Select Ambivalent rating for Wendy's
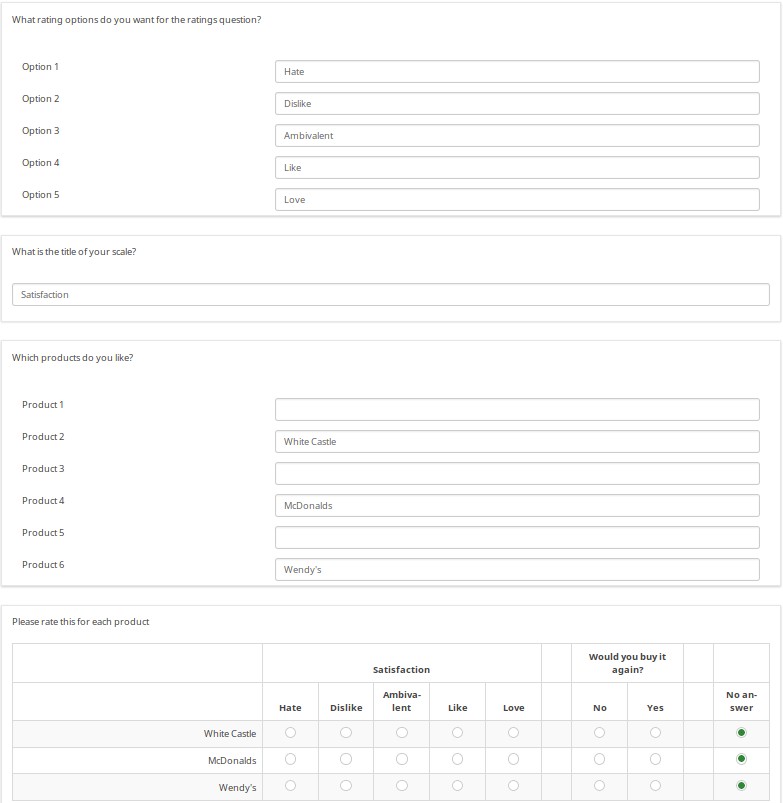Screen dimensions: 783x803 [402, 786]
